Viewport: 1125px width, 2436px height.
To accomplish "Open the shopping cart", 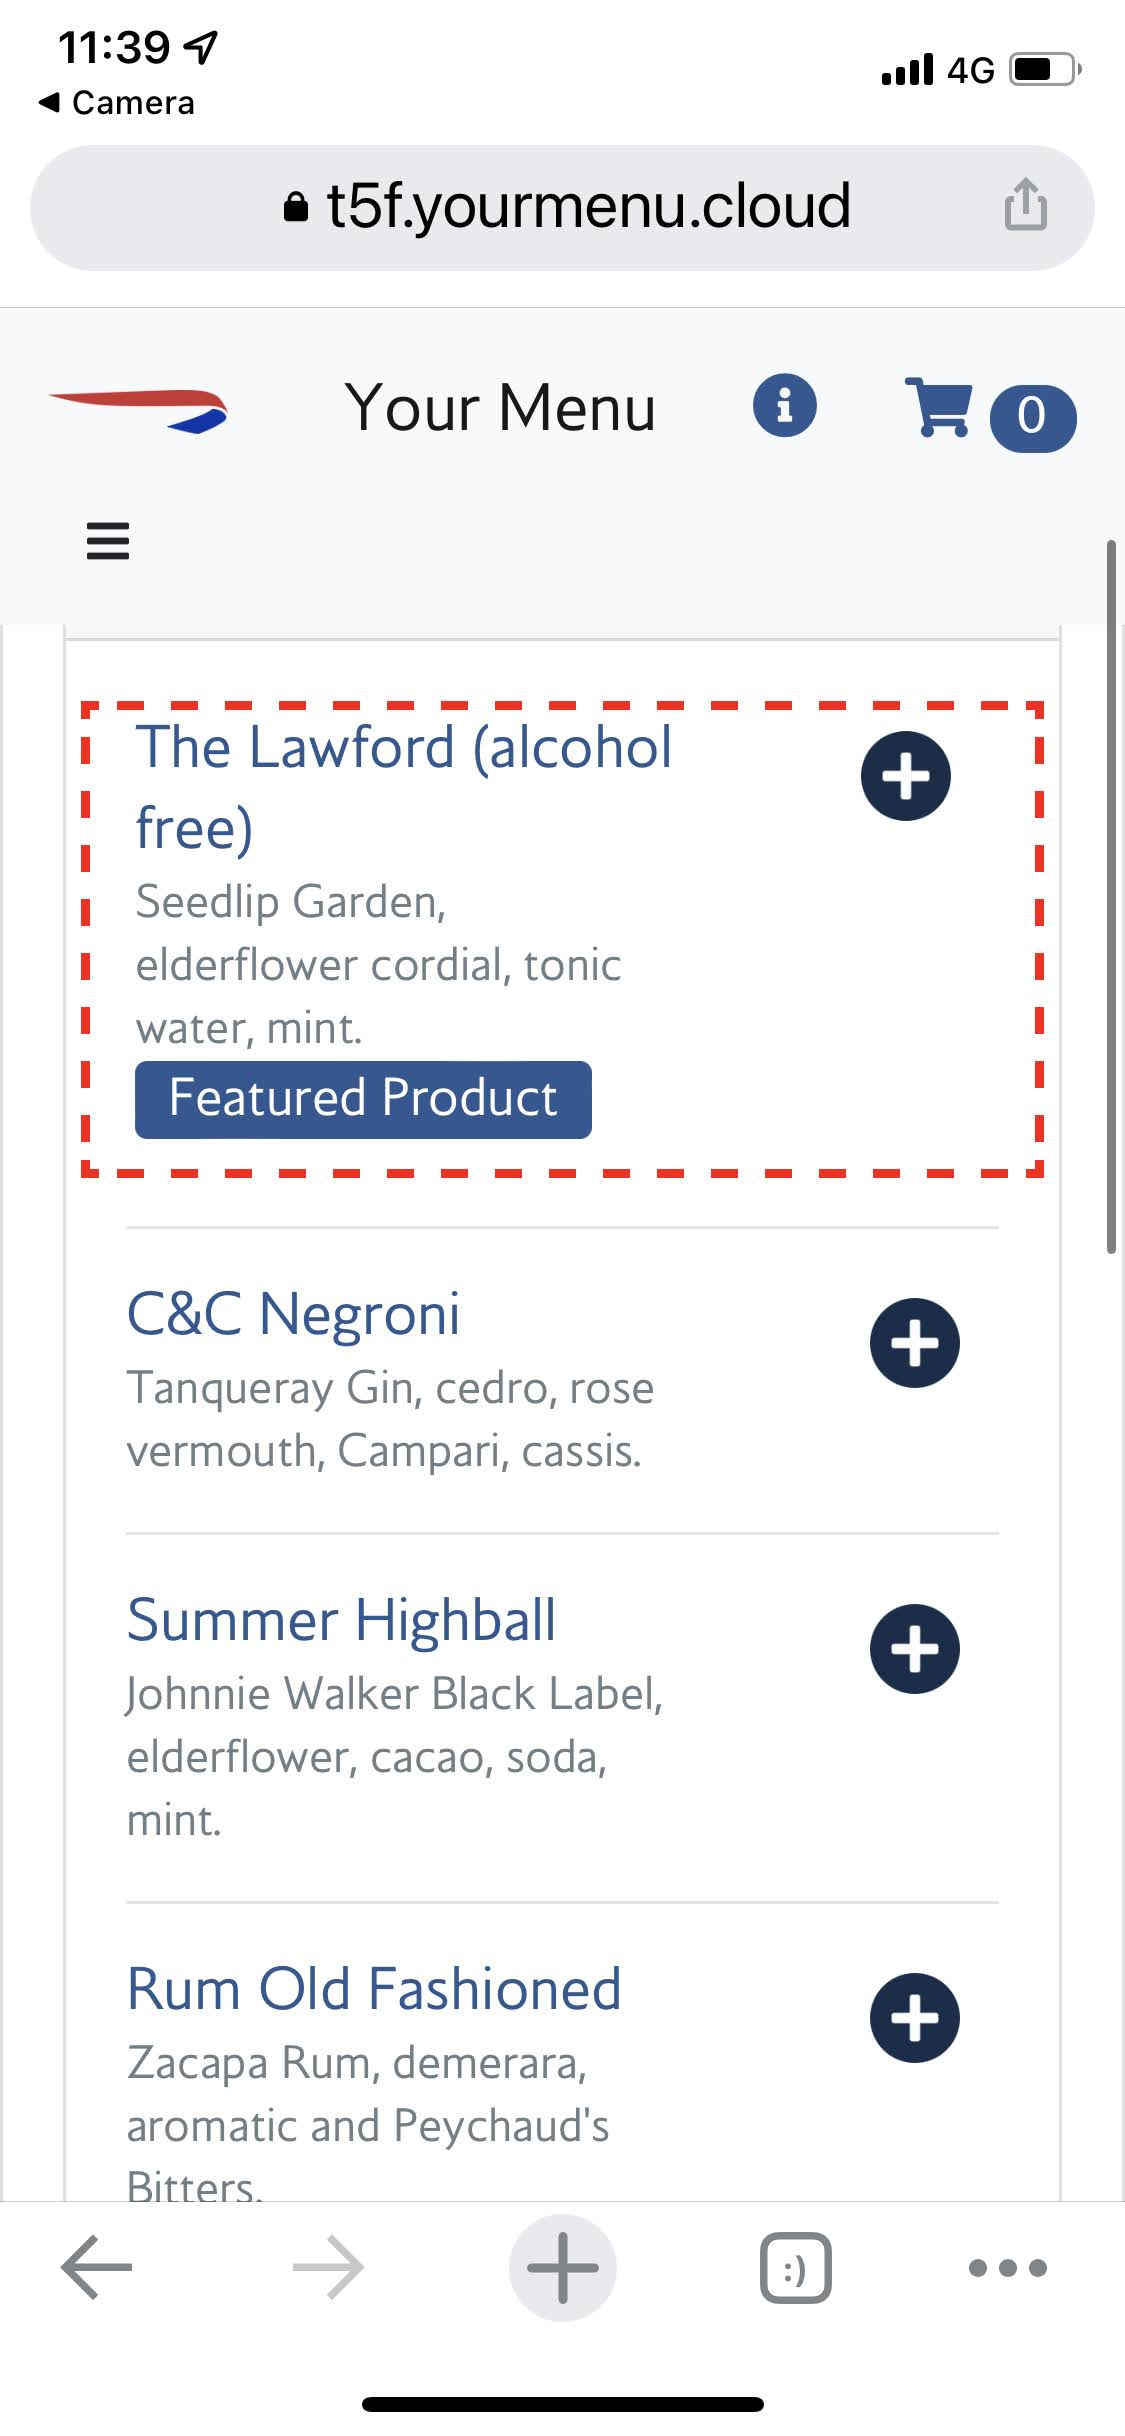I will [x=937, y=407].
